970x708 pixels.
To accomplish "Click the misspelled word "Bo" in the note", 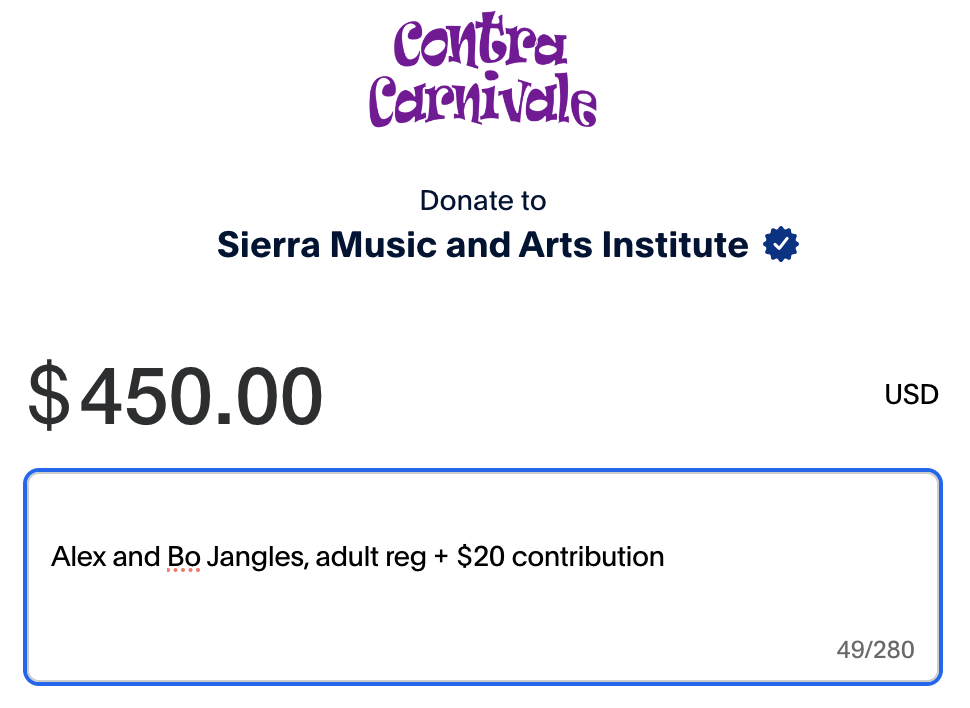I will click(183, 556).
